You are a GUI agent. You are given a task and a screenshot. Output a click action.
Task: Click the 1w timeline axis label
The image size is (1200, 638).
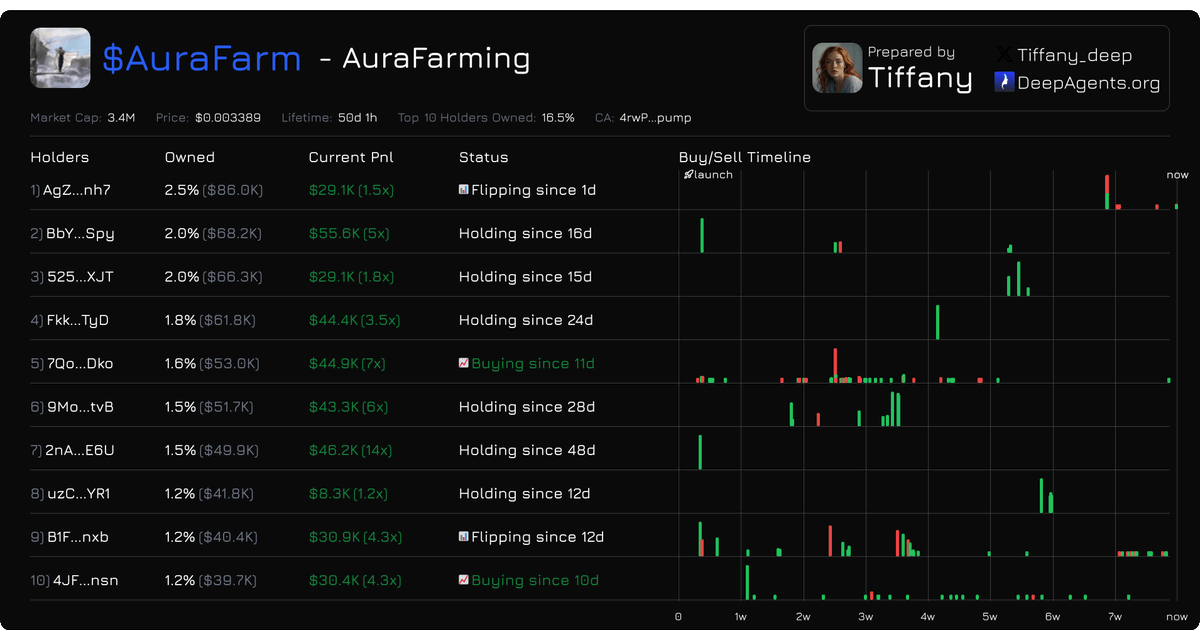click(x=741, y=616)
